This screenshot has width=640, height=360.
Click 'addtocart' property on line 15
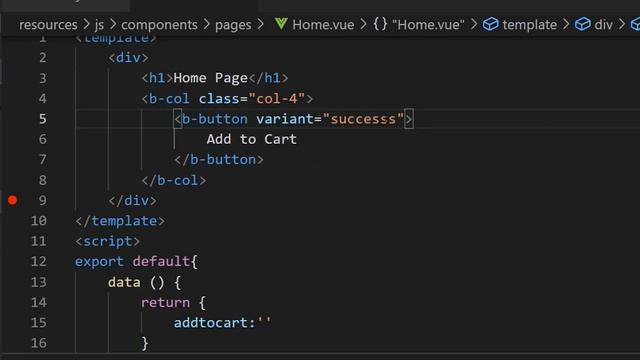pyautogui.click(x=211, y=323)
